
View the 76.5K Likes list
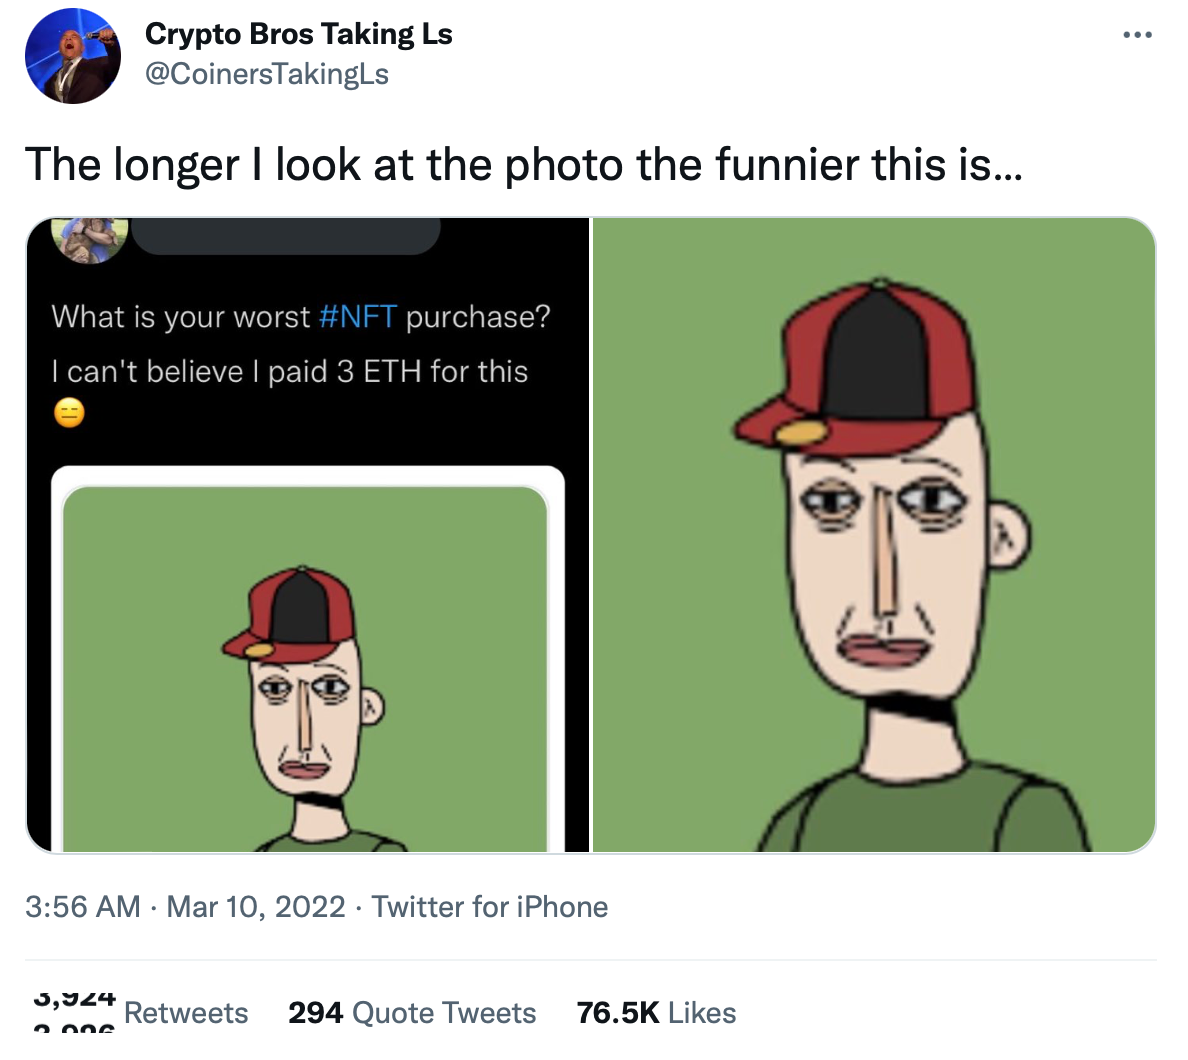656,1013
